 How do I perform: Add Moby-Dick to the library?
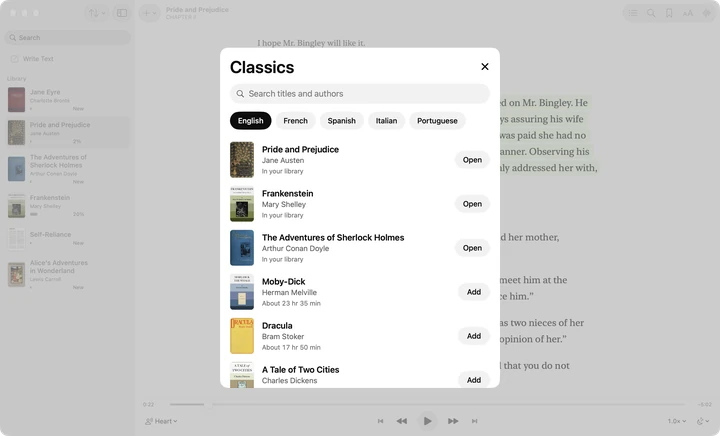pyautogui.click(x=473, y=292)
